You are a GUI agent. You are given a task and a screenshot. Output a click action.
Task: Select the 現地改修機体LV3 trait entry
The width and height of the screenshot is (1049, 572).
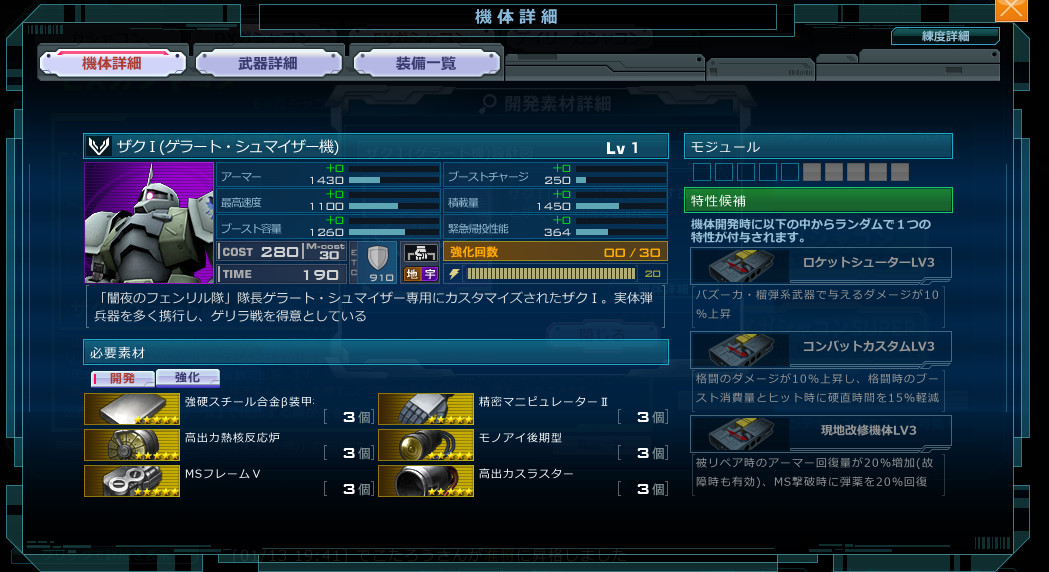click(x=821, y=434)
